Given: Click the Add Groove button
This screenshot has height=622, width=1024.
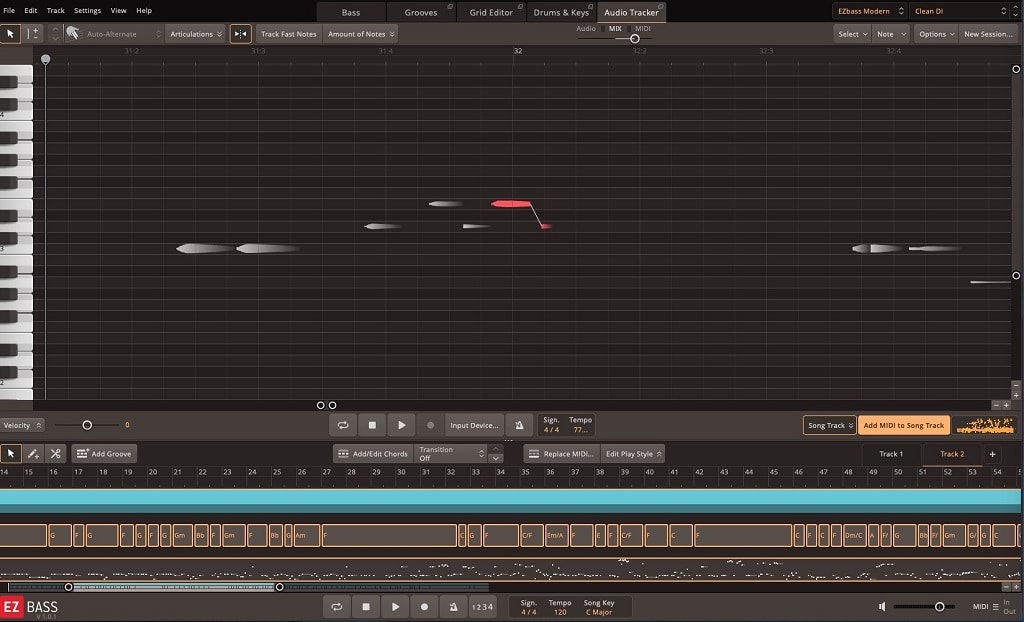Looking at the screenshot, I should click(104, 453).
